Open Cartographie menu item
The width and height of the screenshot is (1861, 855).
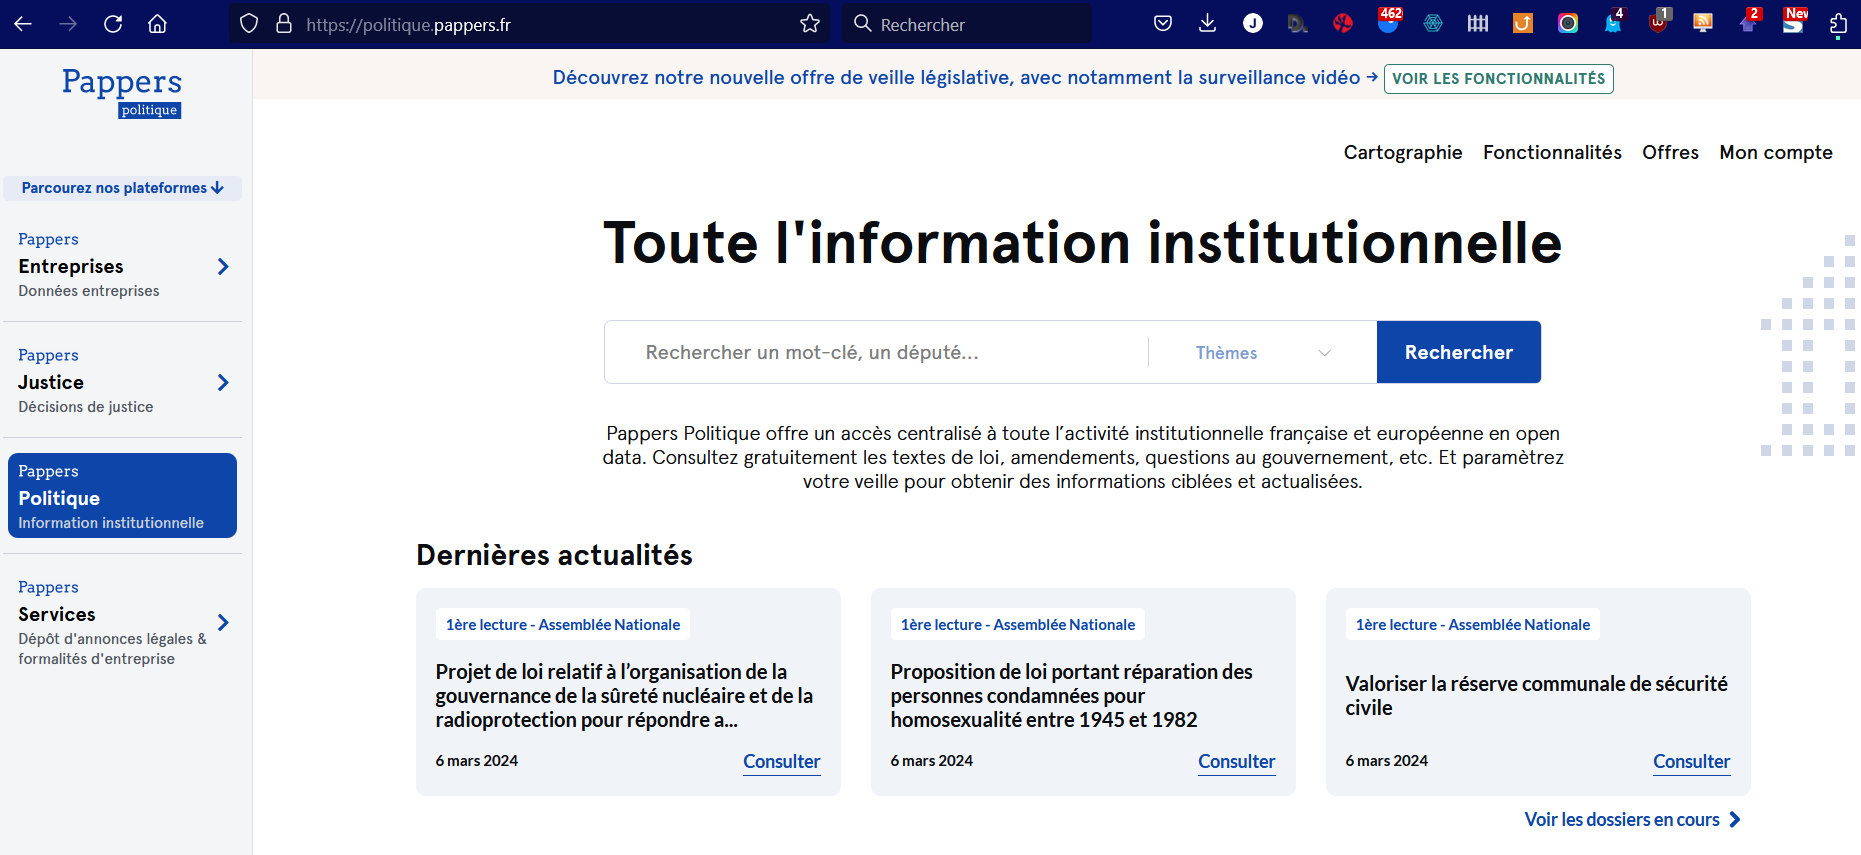pos(1402,152)
